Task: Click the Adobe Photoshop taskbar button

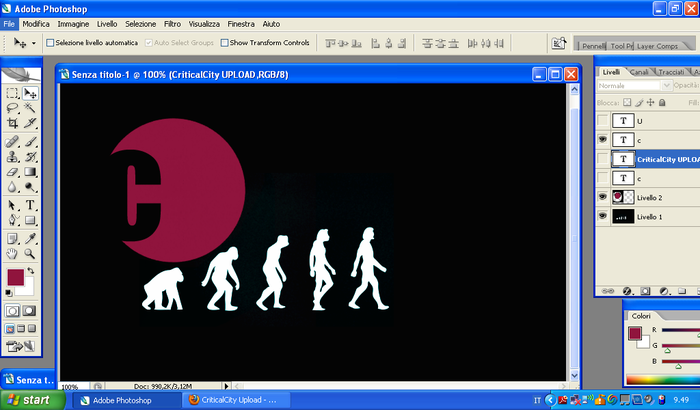Action: click(x=127, y=400)
